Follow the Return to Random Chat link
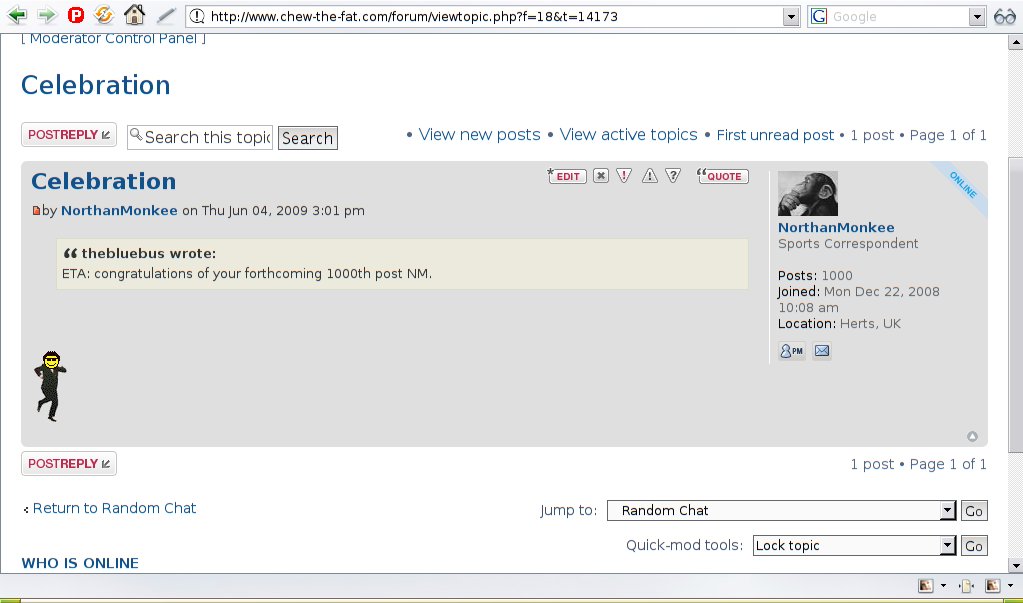The height and width of the screenshot is (603, 1023). tap(114, 508)
